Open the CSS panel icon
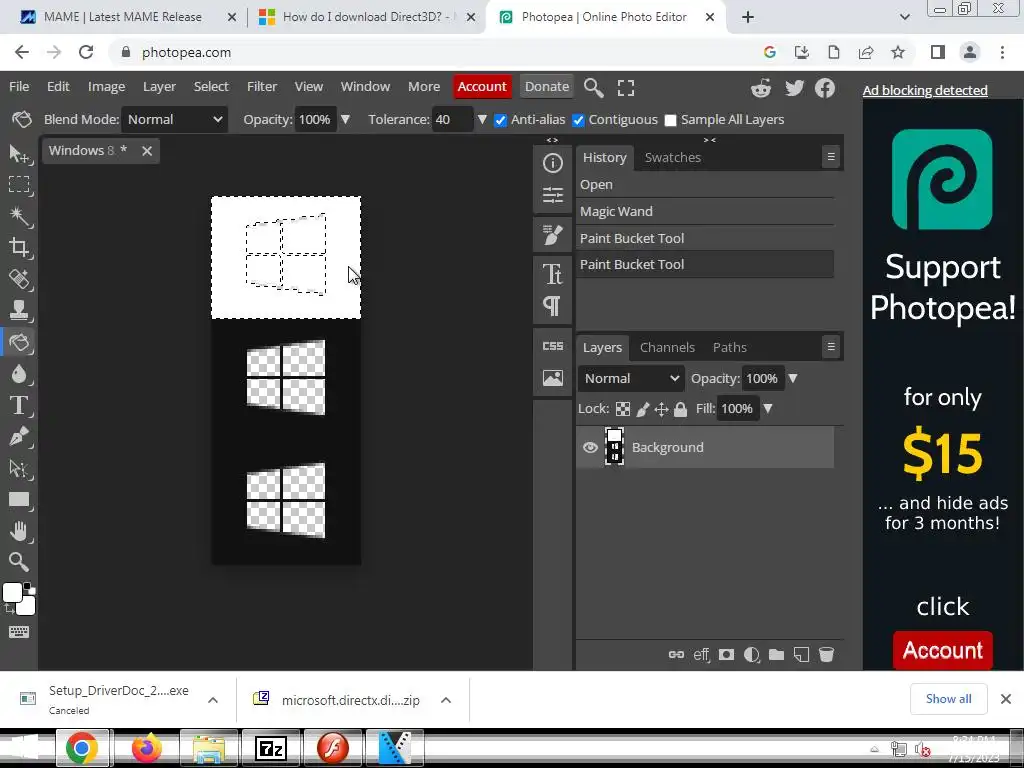The height and width of the screenshot is (768, 1024). tap(552, 346)
